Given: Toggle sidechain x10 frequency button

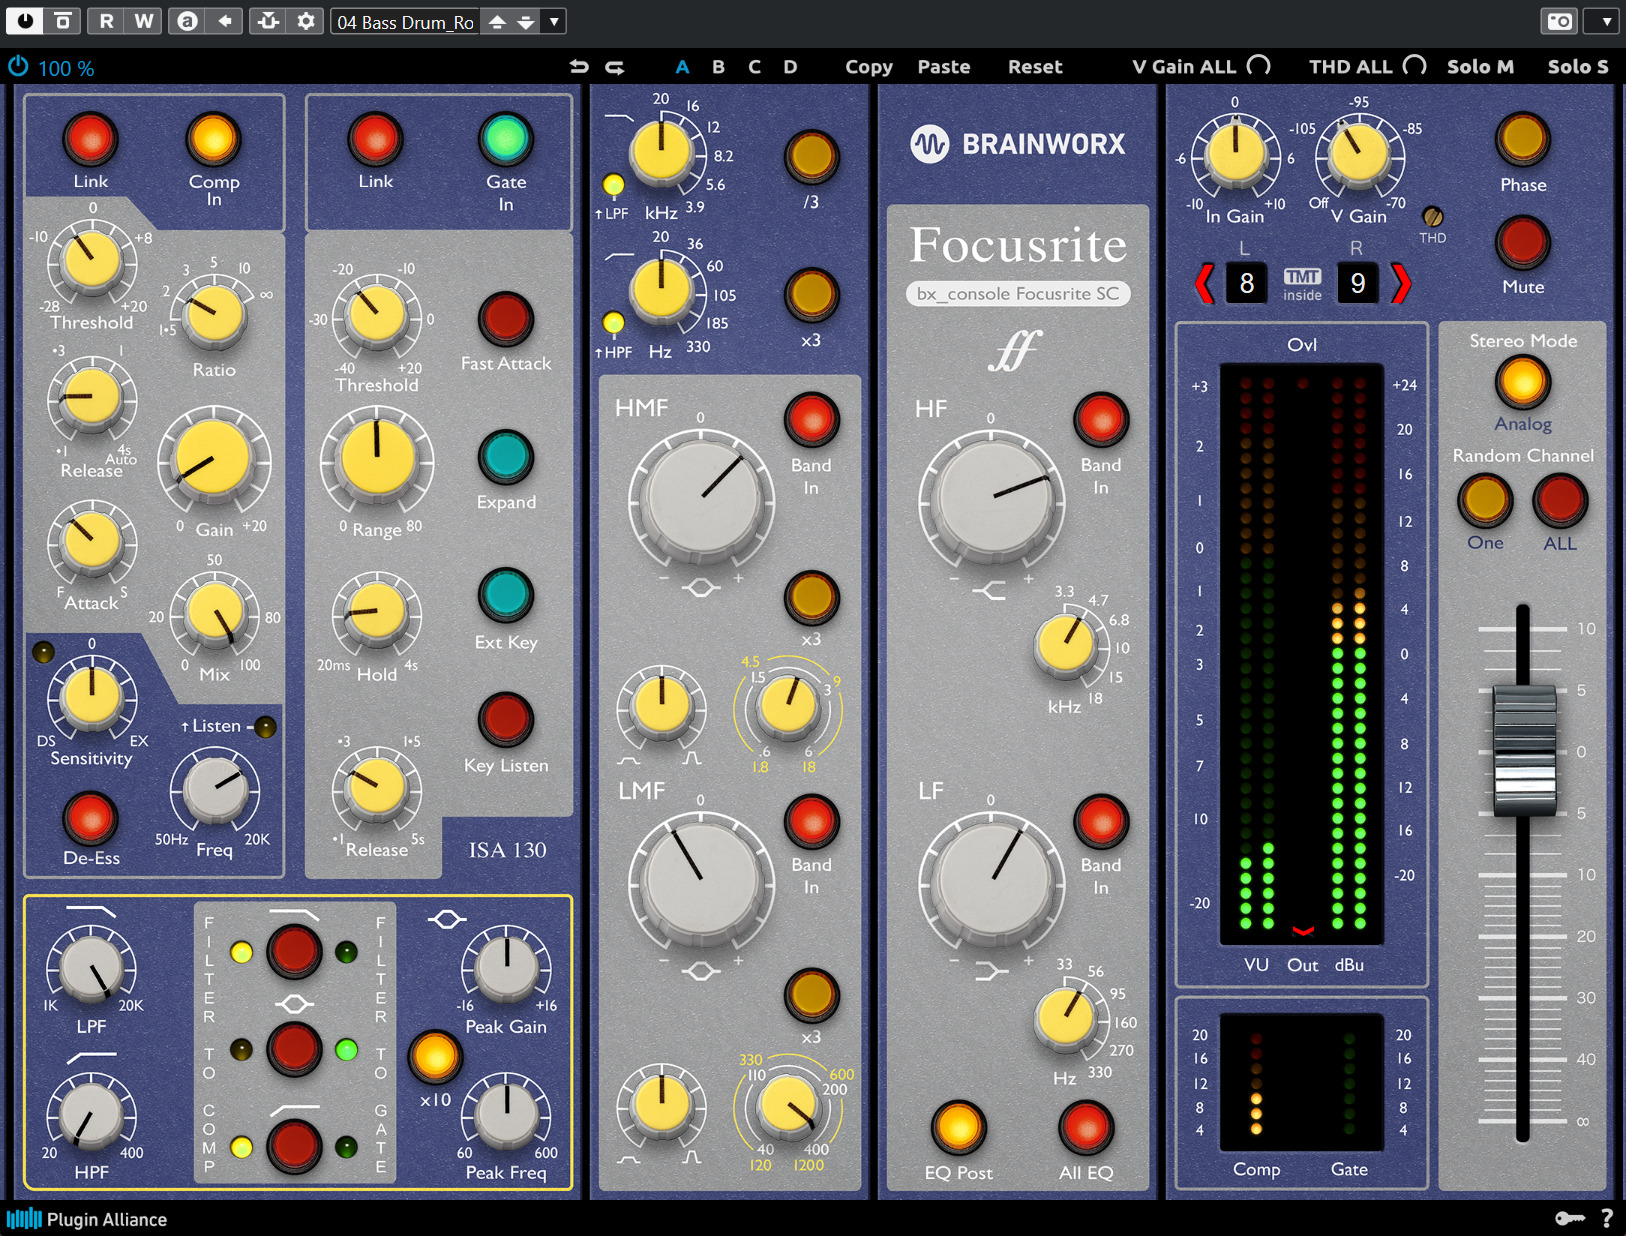Looking at the screenshot, I should (435, 1058).
